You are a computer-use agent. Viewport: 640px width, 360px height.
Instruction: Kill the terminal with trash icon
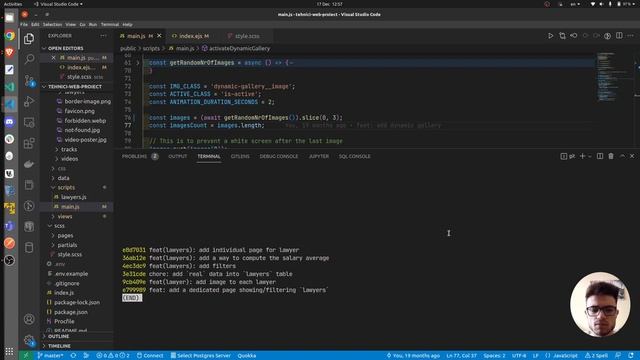pos(611,156)
